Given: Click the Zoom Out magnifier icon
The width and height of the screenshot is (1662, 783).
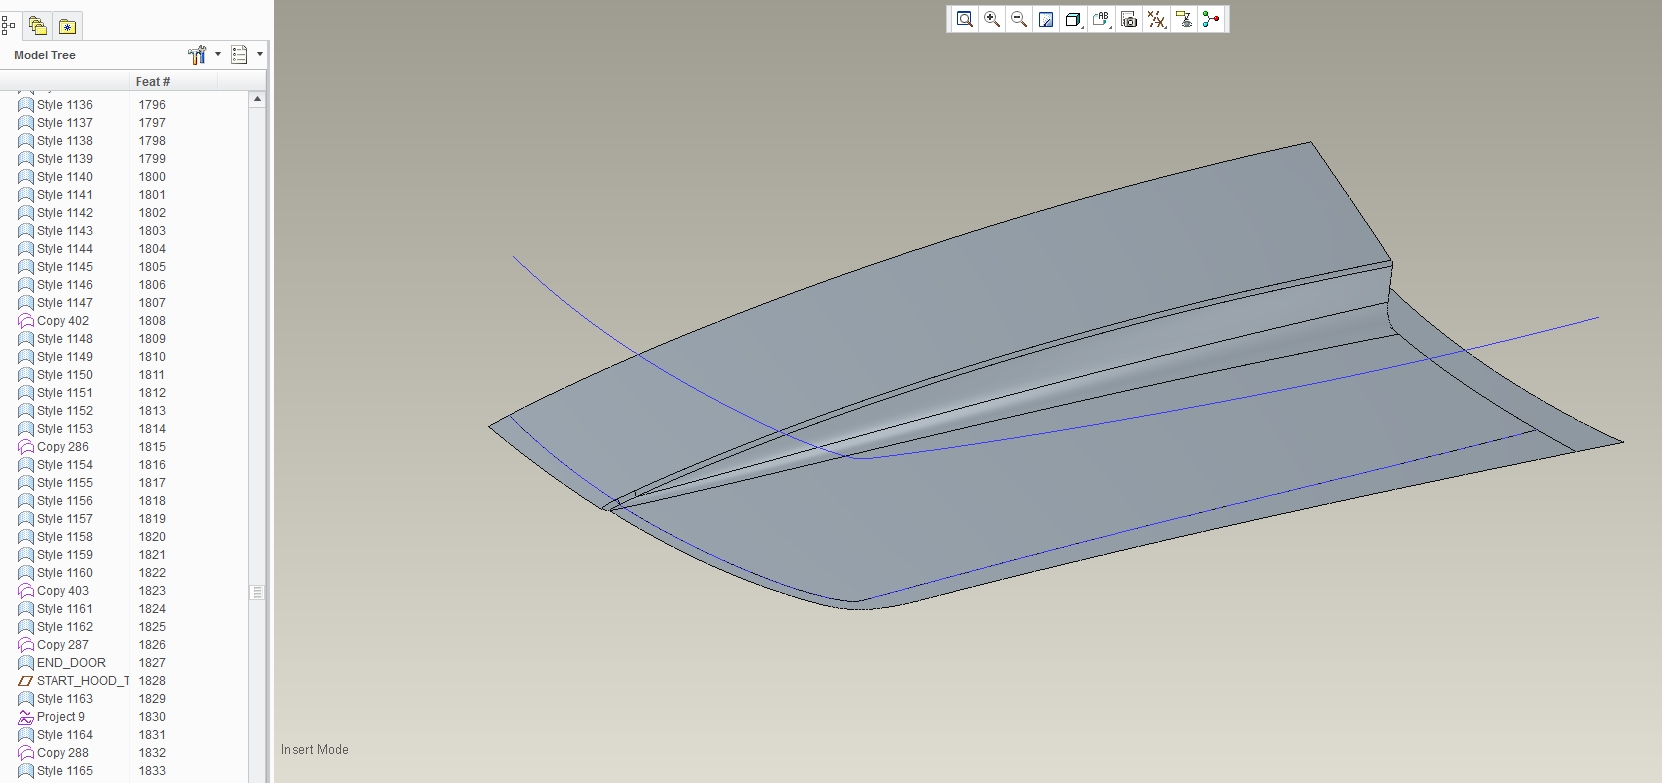Looking at the screenshot, I should click(1019, 19).
